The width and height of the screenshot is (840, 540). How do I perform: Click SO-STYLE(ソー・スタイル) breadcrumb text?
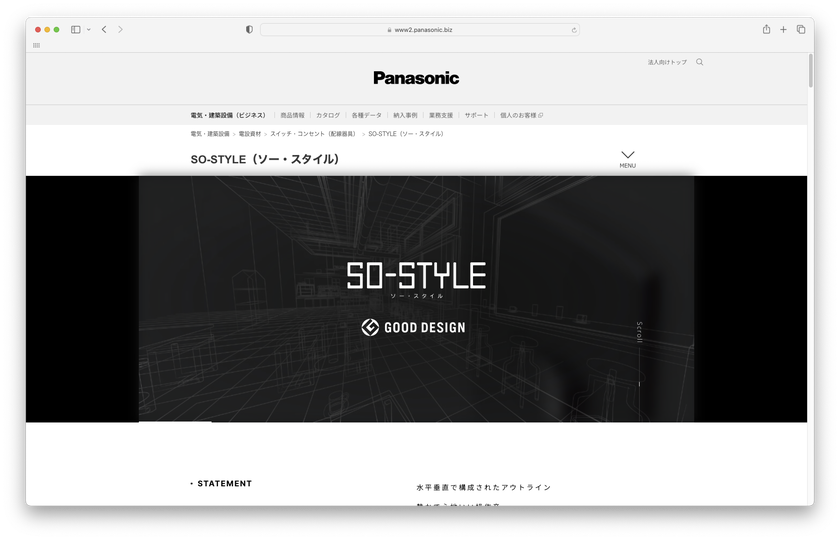(x=406, y=134)
